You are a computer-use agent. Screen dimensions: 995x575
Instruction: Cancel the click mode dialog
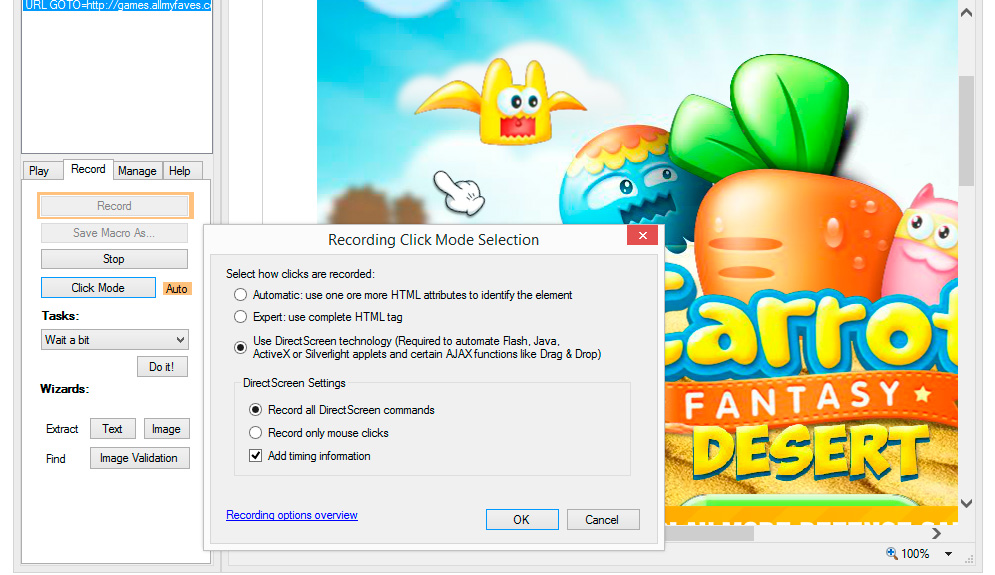[603, 520]
